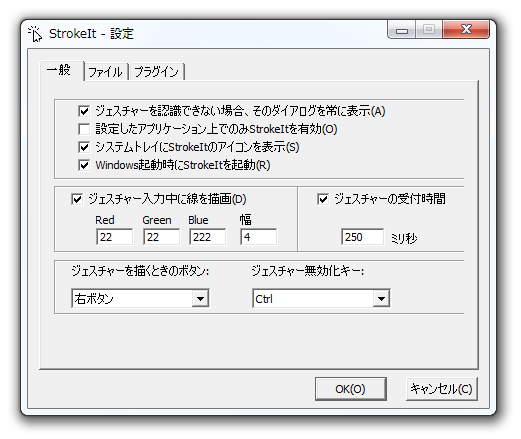Click the StrokeIt cursor icon in title bar

point(35,34)
